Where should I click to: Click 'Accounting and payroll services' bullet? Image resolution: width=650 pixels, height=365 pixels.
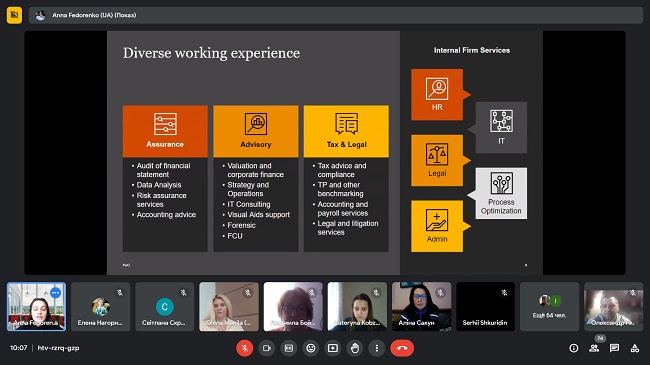[x=342, y=209]
